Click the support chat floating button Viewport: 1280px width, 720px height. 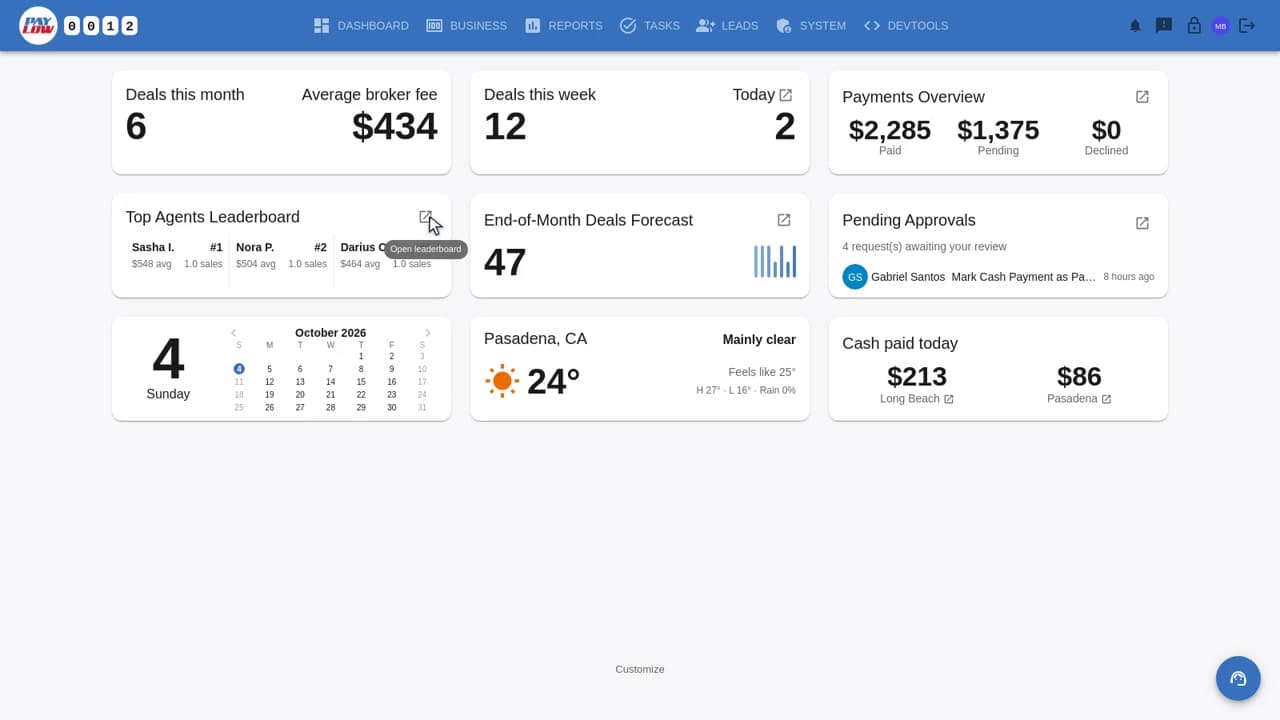tap(1238, 678)
